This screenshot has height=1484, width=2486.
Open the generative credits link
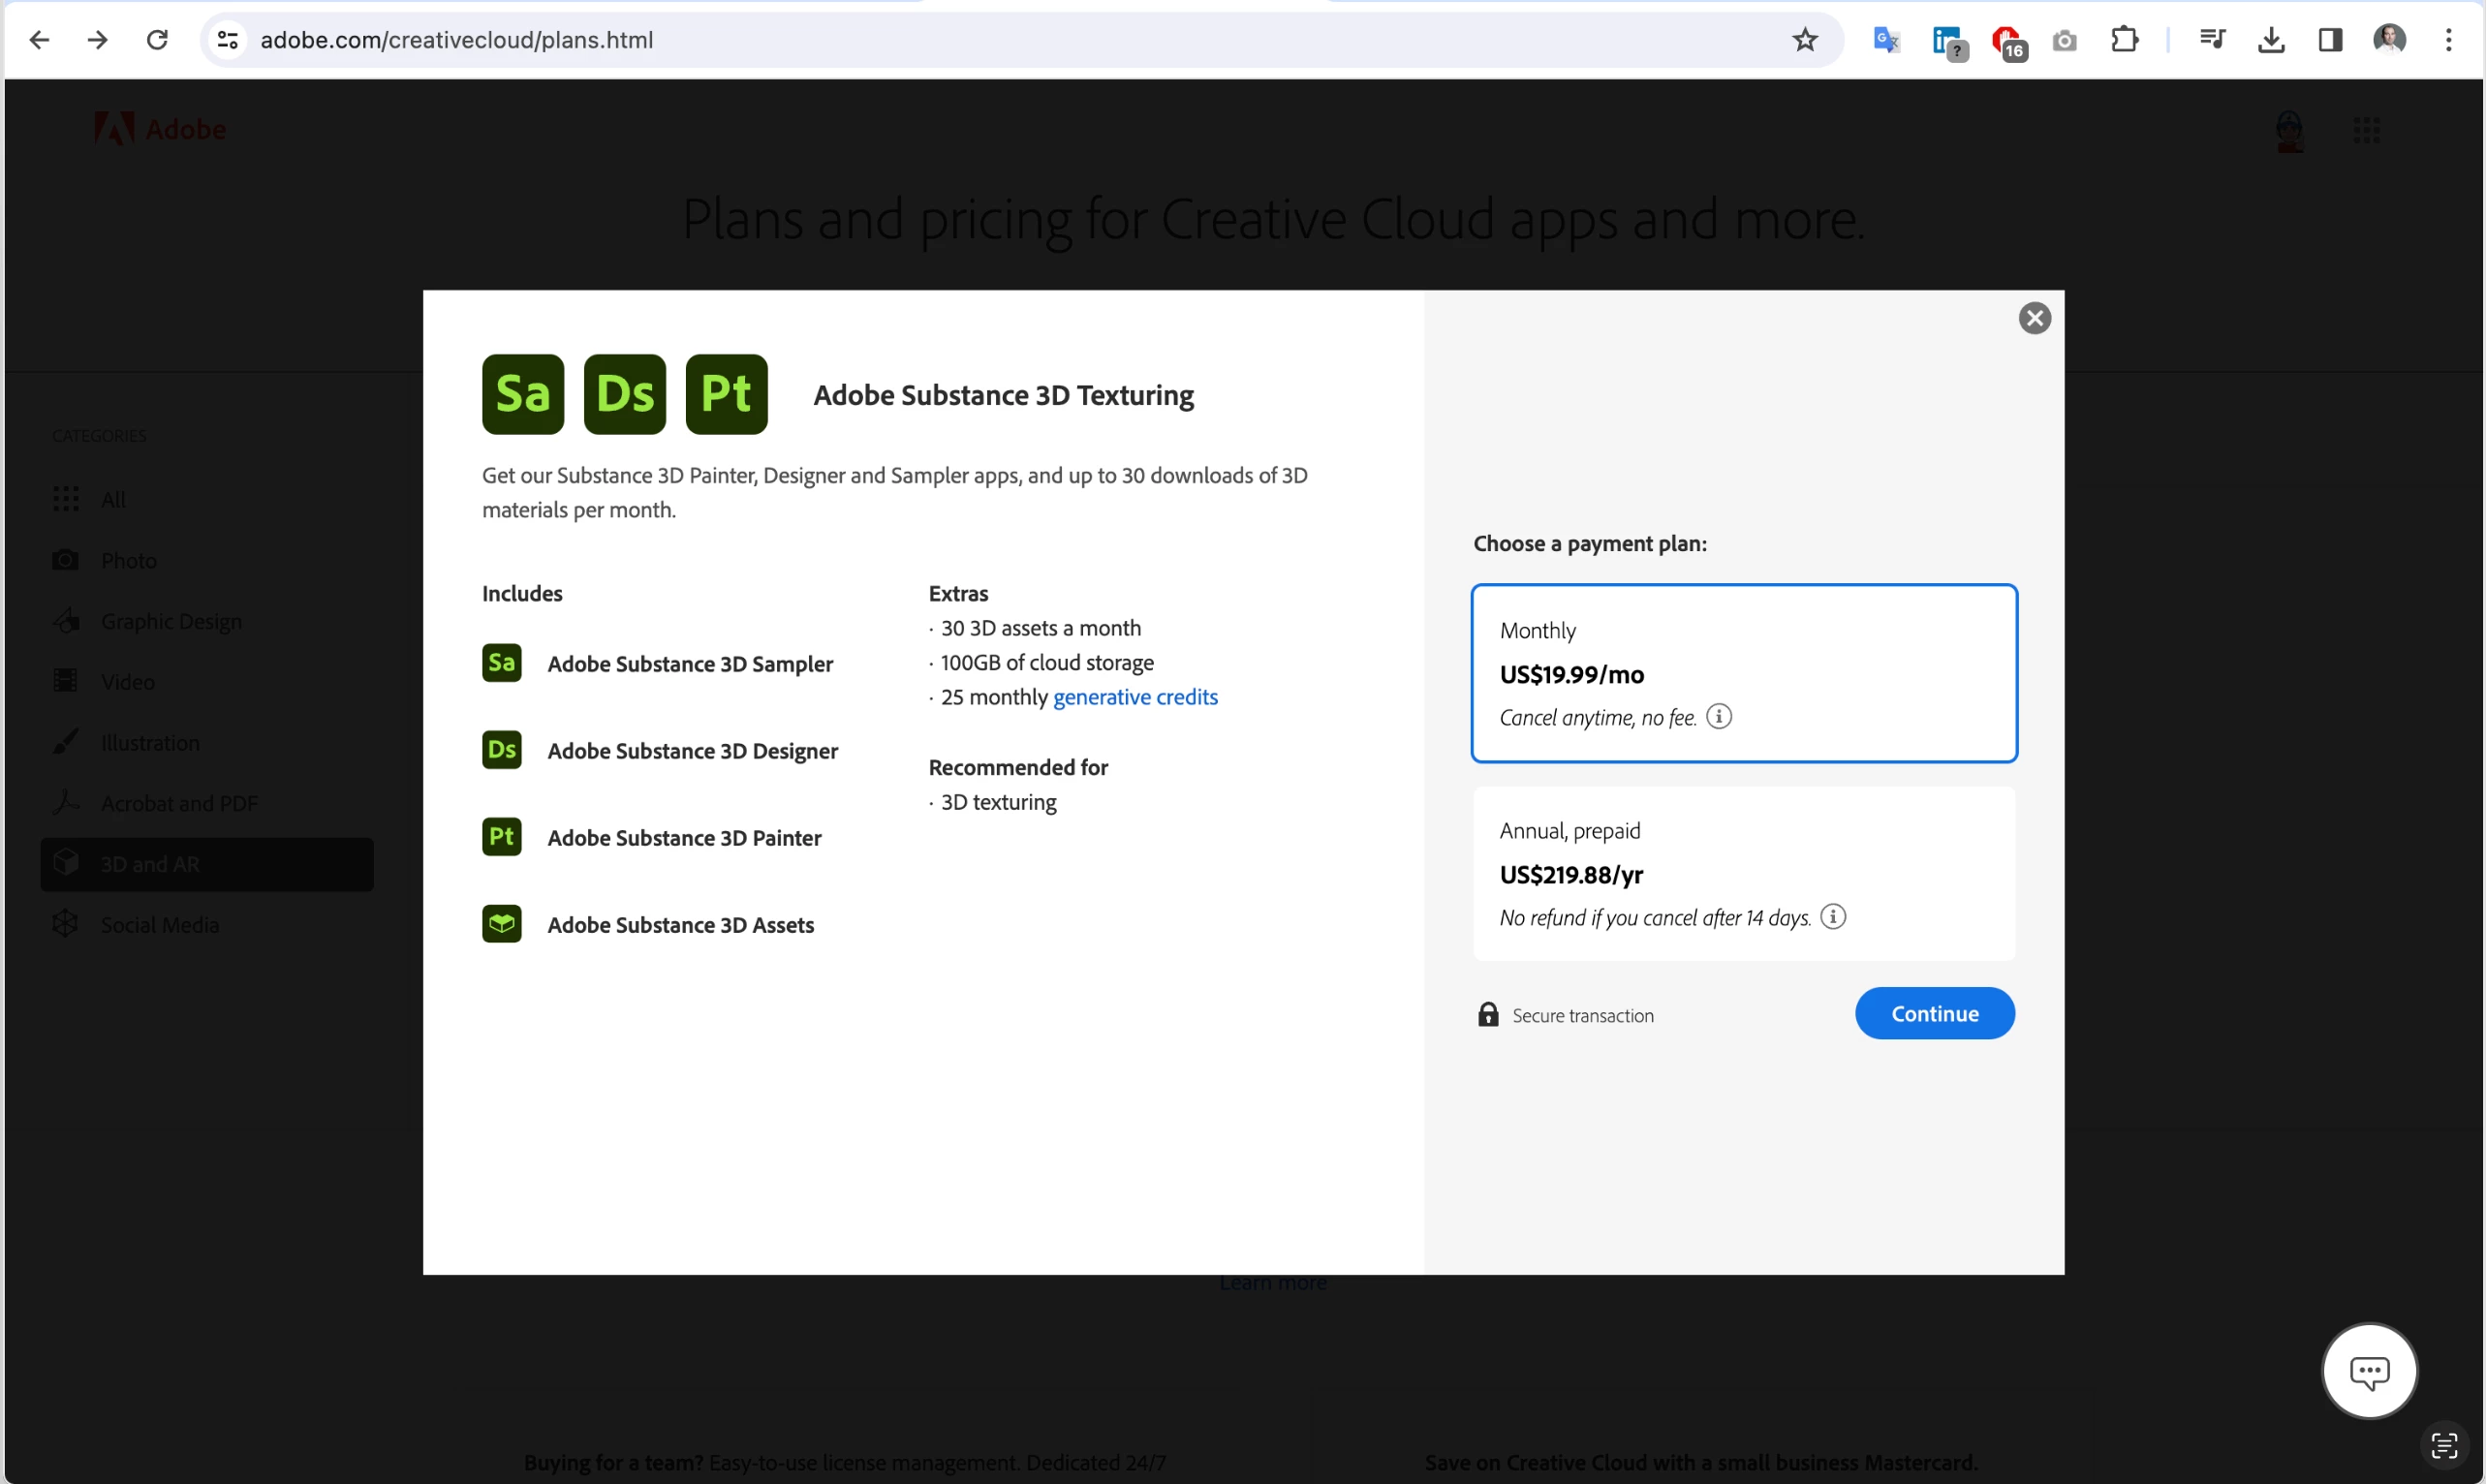pos(1134,697)
